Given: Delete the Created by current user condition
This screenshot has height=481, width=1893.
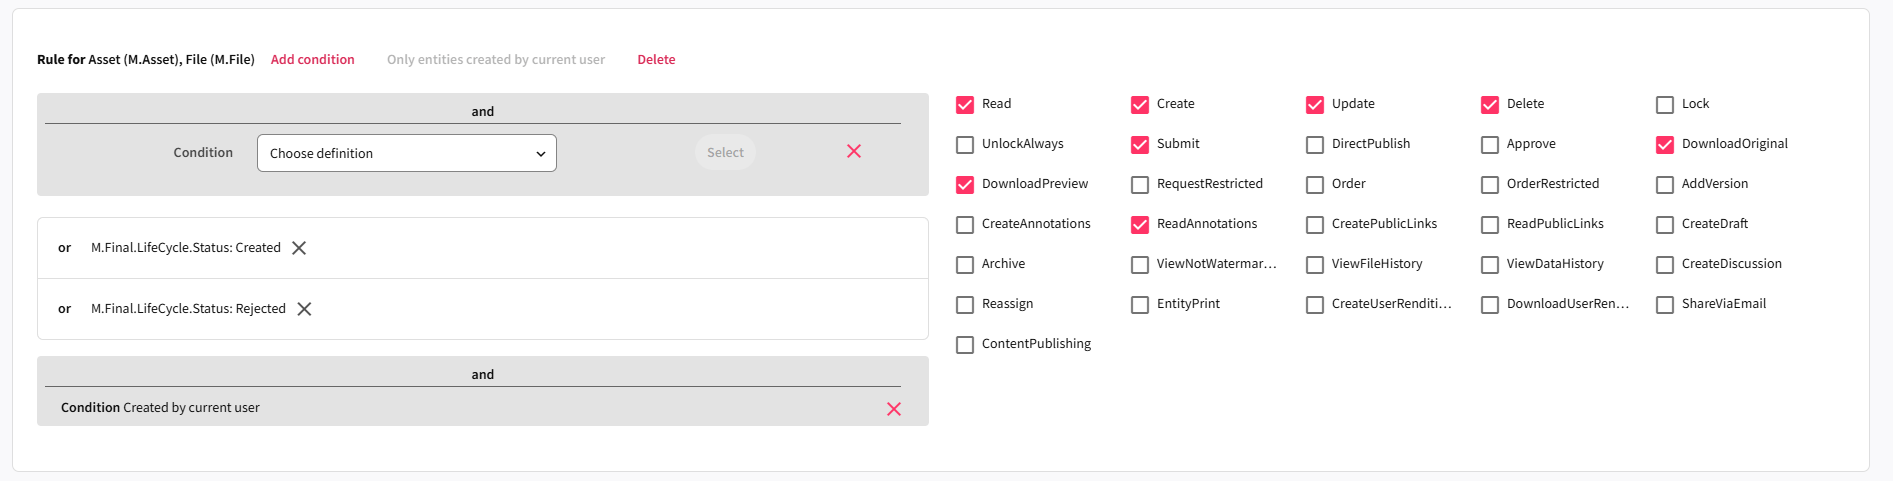Looking at the screenshot, I should coord(894,409).
